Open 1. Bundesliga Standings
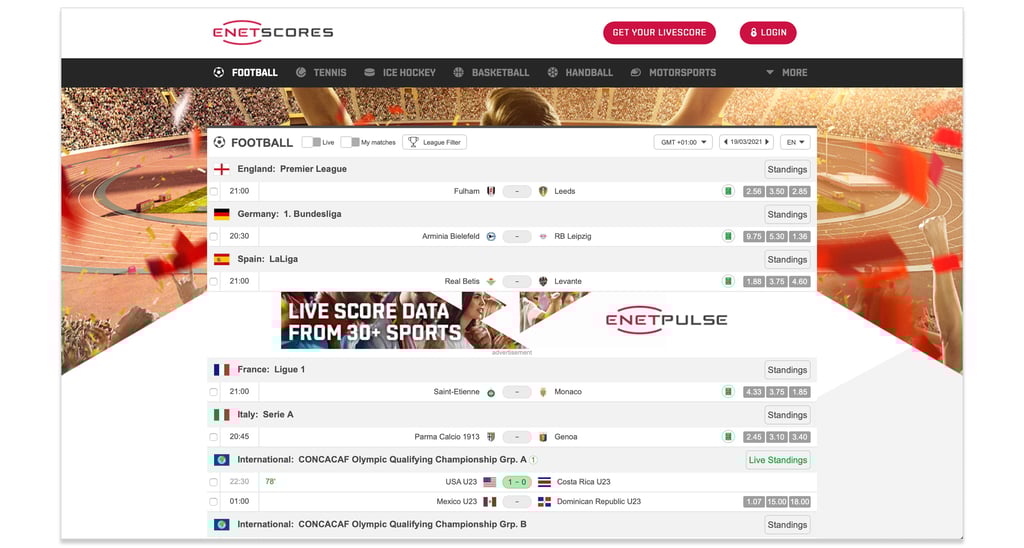 787,214
